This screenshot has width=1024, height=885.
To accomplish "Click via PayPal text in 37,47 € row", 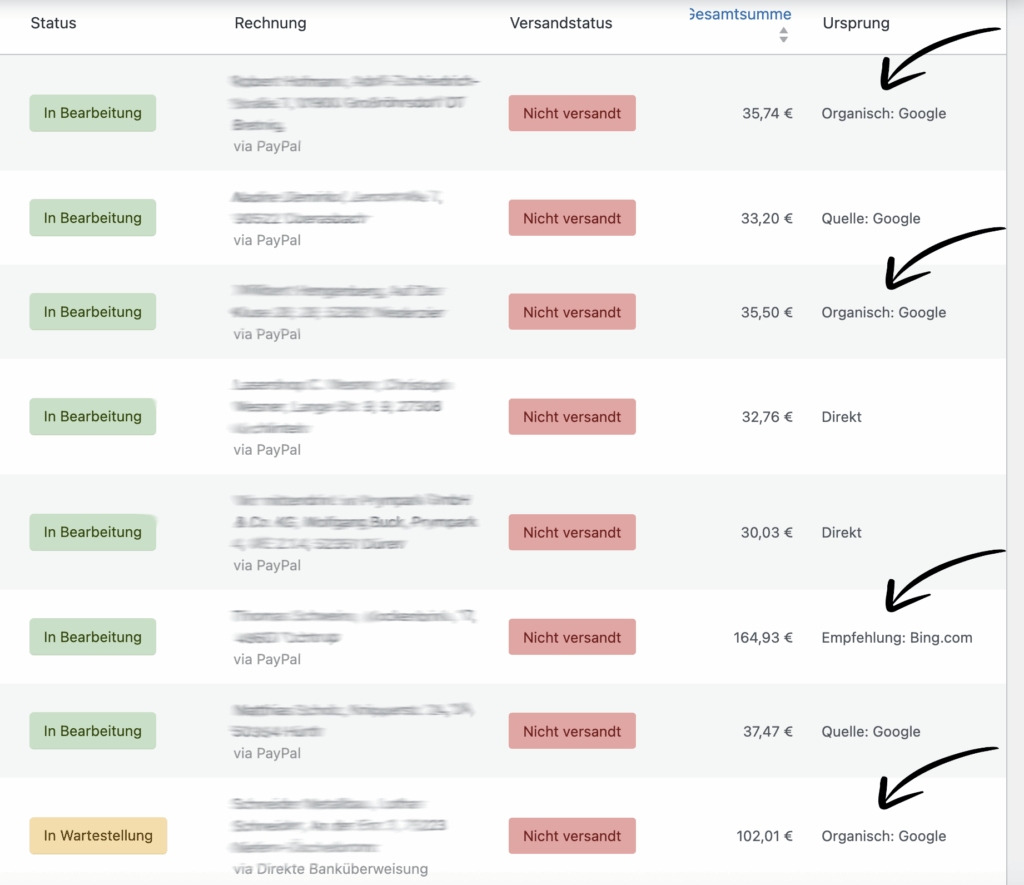I will click(x=267, y=754).
